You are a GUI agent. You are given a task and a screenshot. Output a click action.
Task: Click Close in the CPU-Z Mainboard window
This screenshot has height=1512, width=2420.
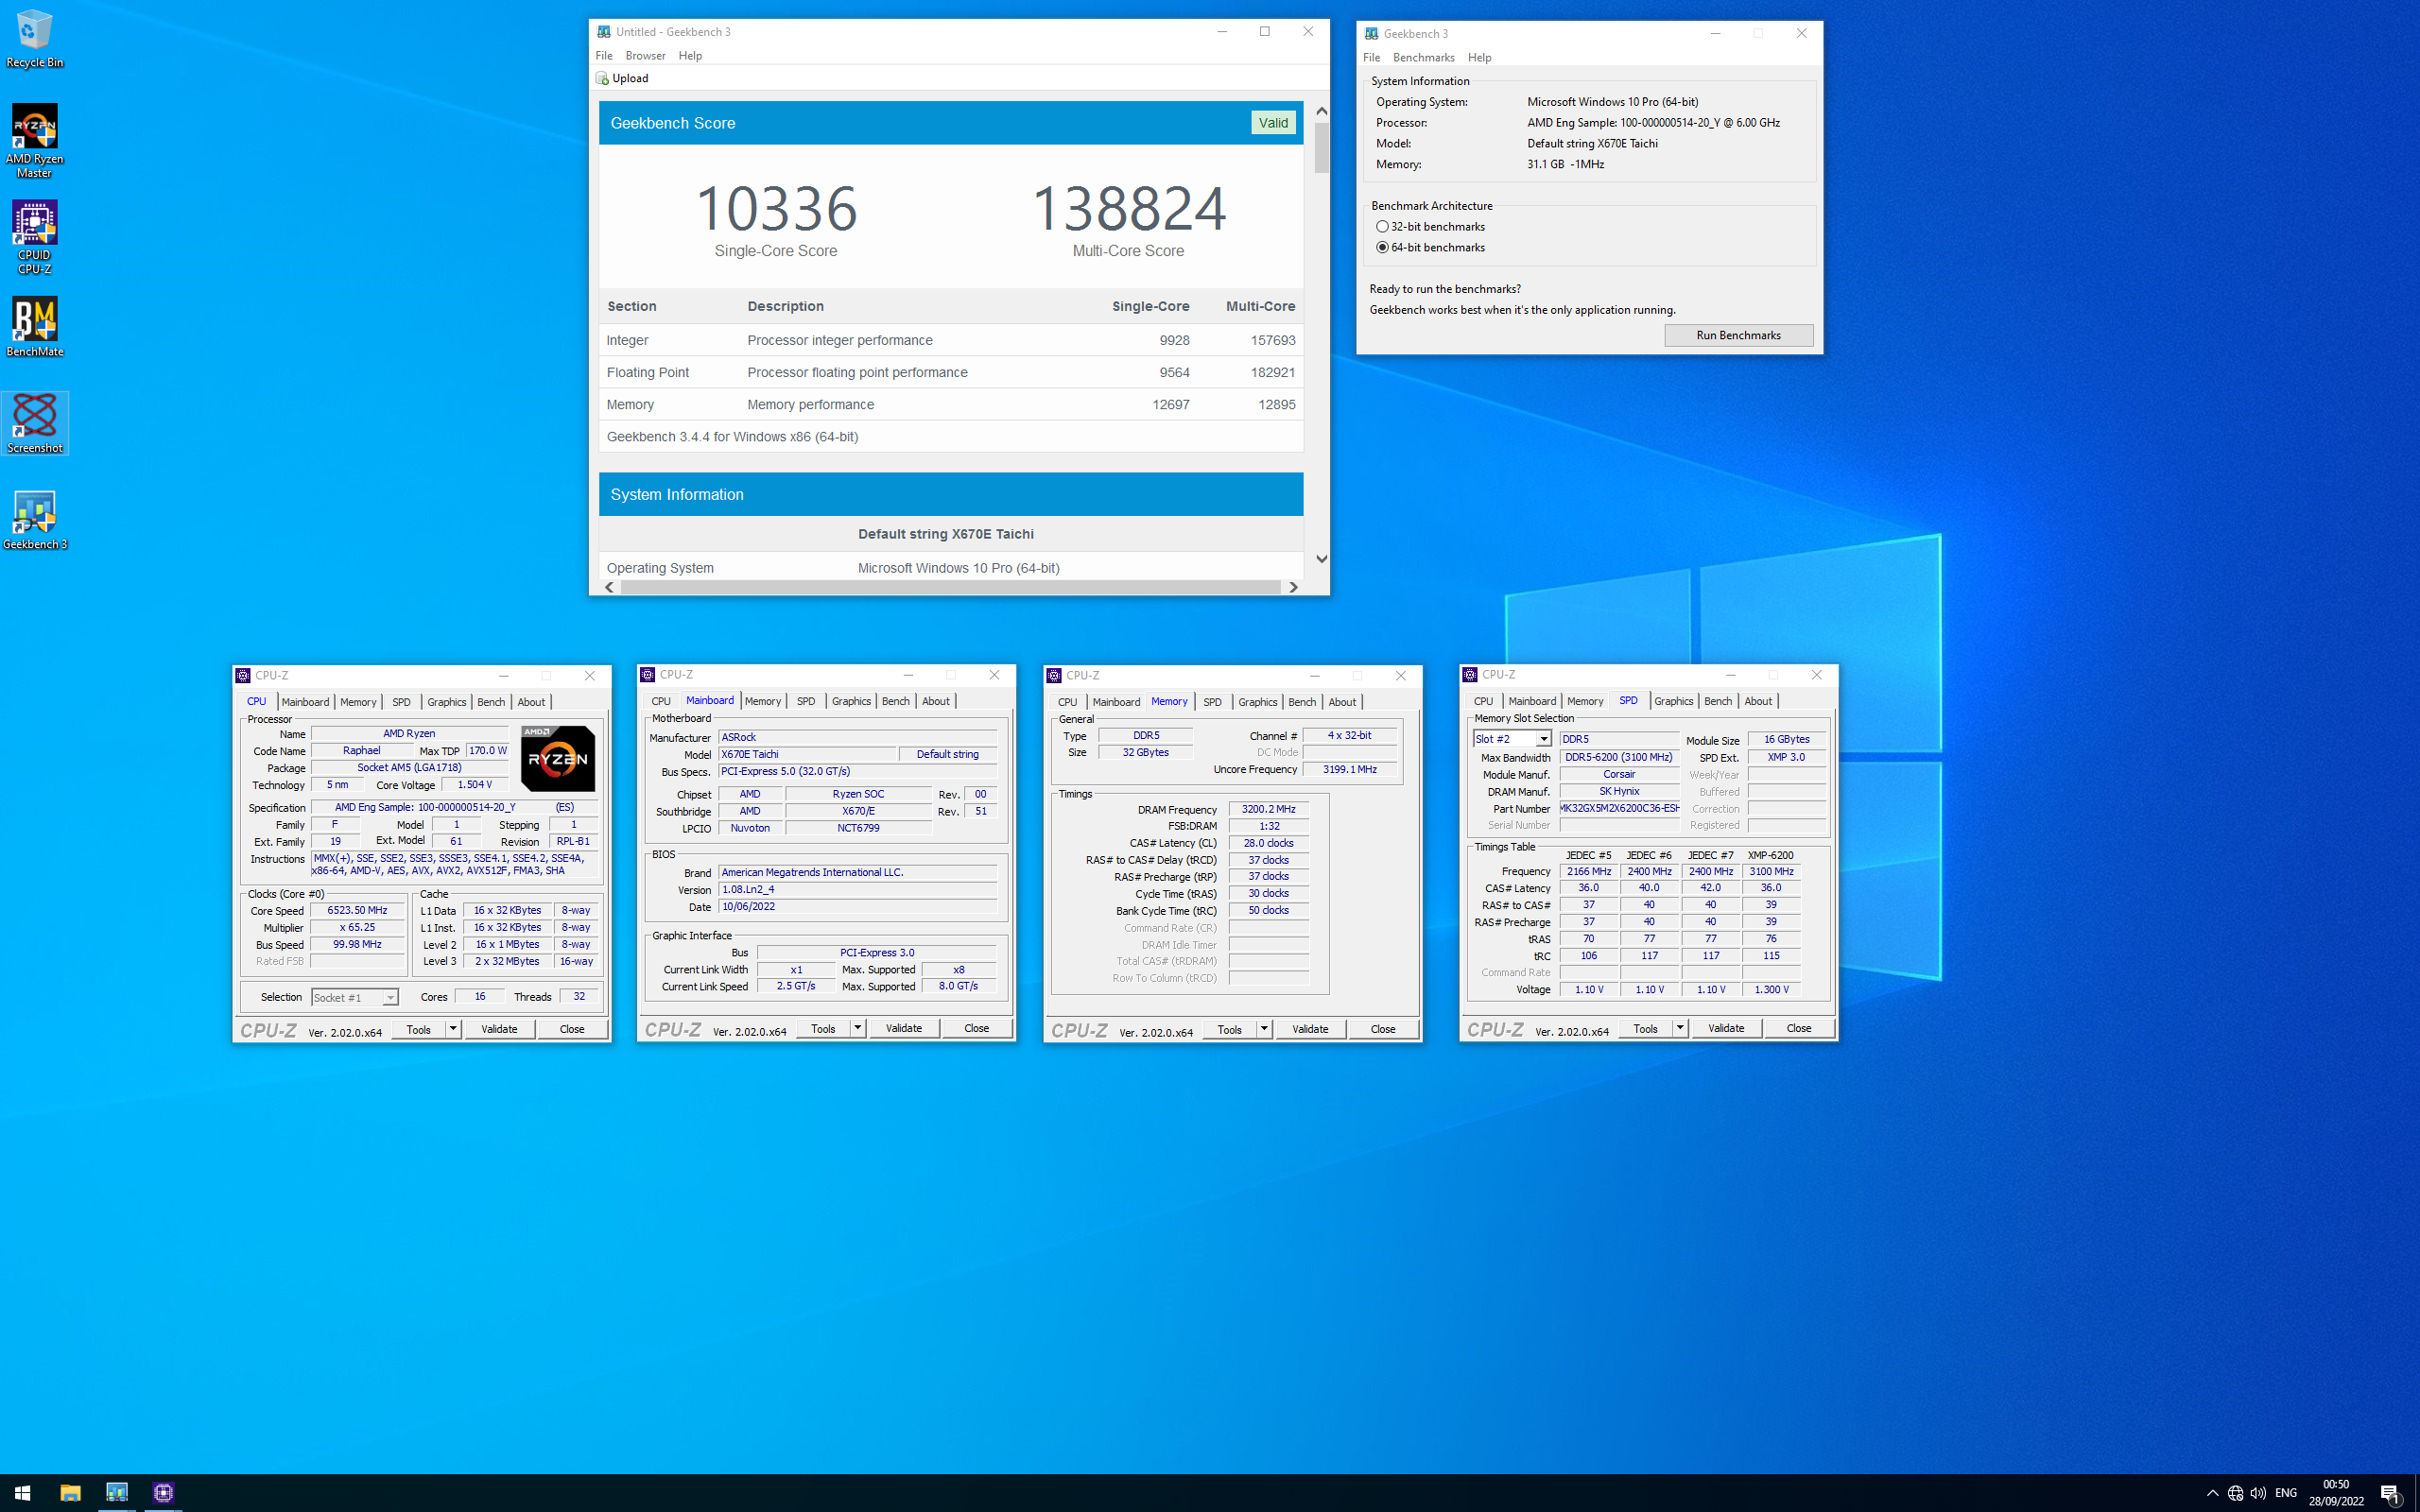(976, 1028)
